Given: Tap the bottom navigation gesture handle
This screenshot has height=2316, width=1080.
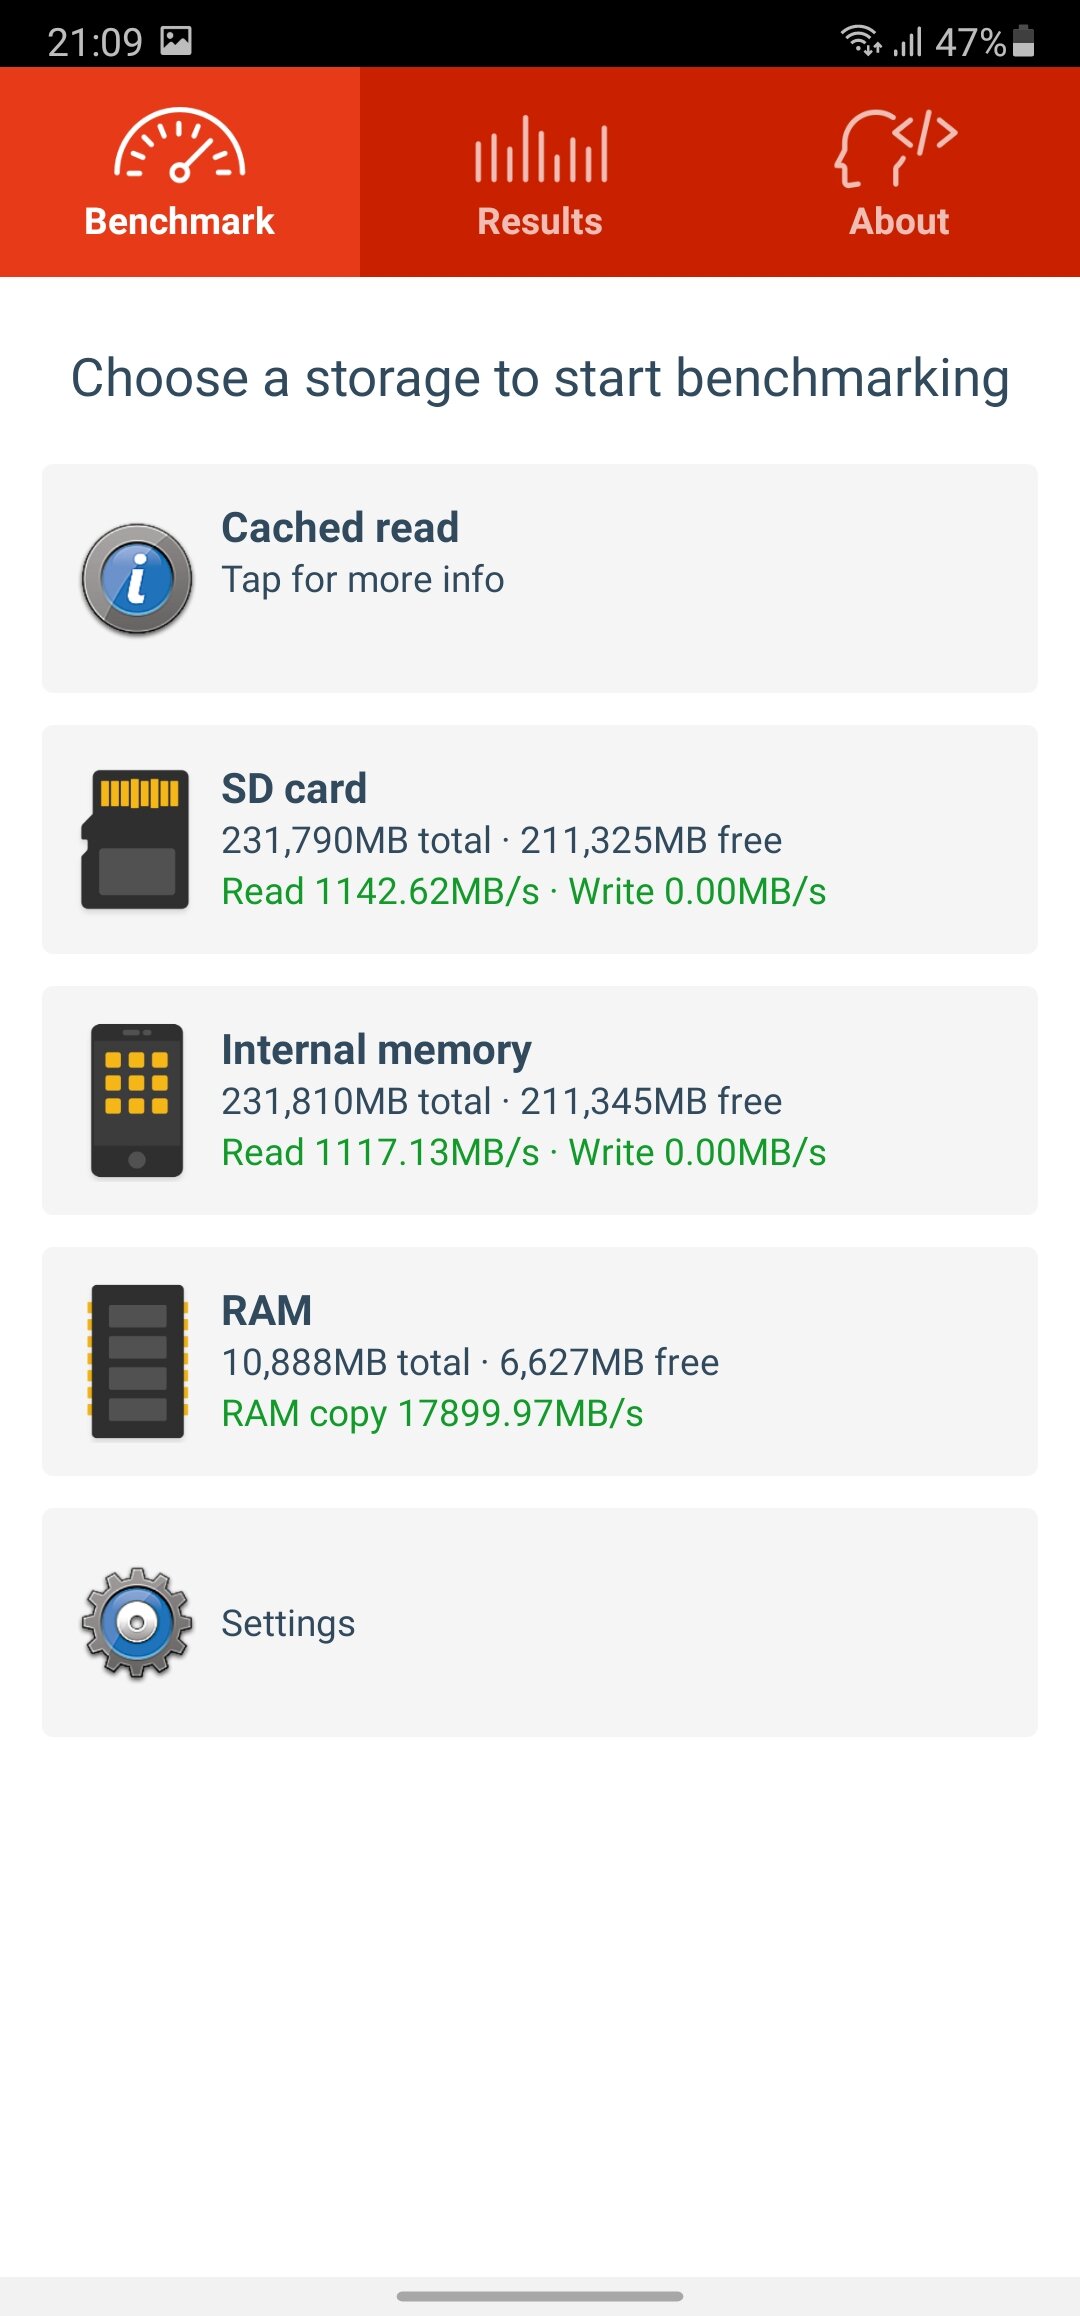Looking at the screenshot, I should [540, 2296].
